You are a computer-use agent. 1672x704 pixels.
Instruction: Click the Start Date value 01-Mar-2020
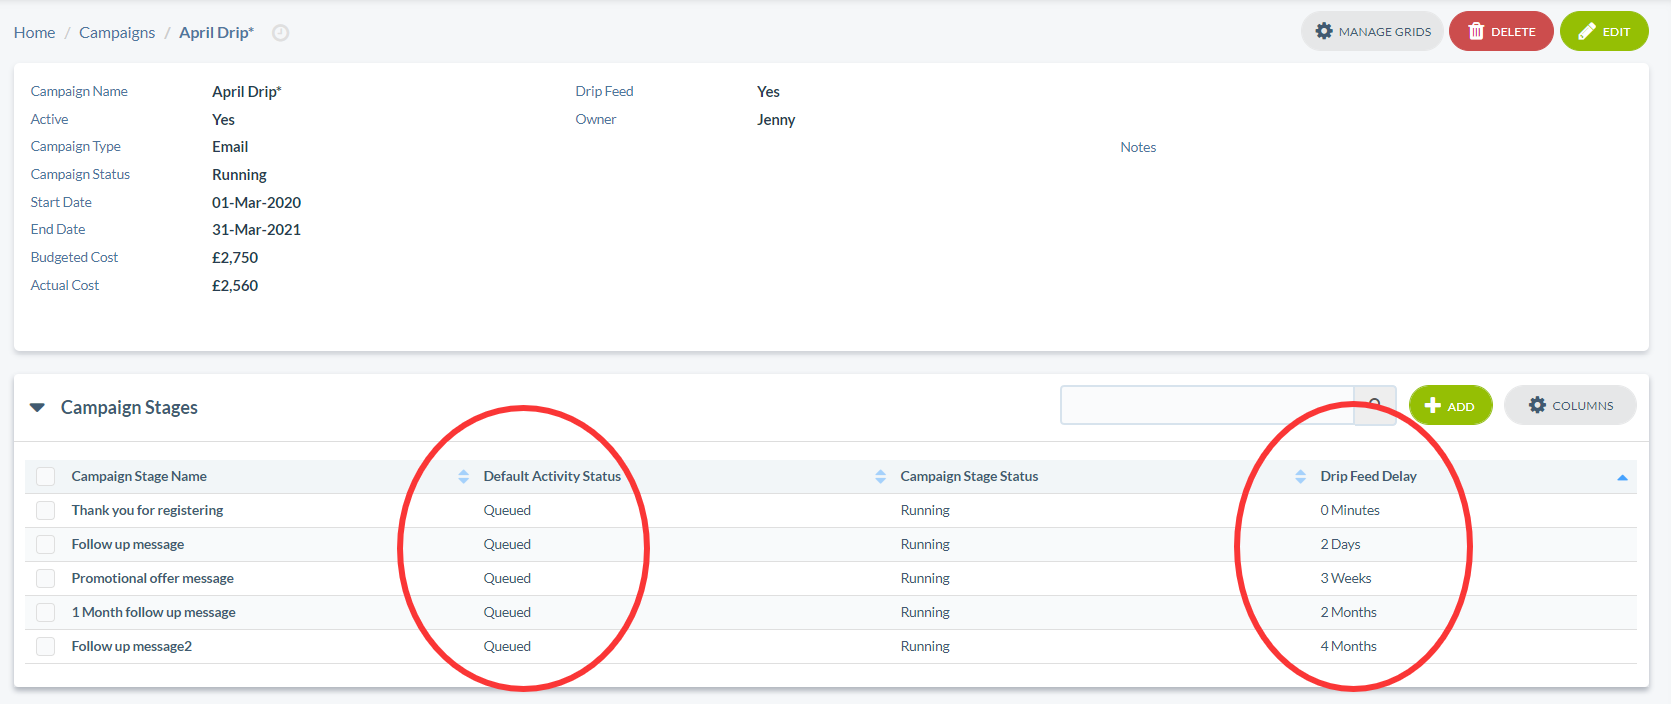point(256,202)
